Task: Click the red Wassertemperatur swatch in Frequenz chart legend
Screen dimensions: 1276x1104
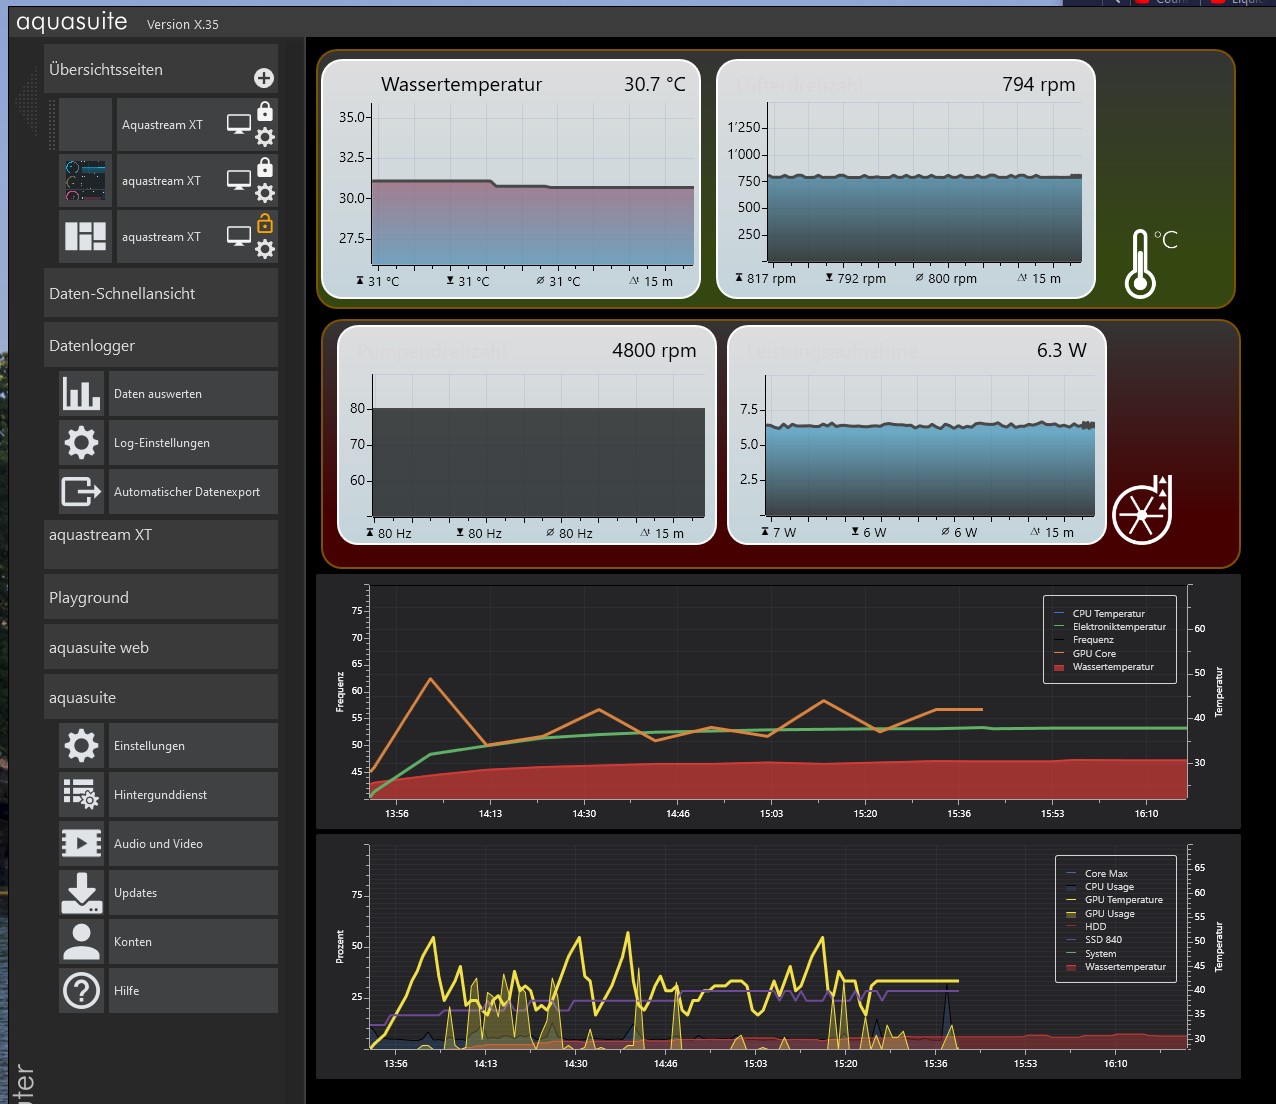Action: click(1059, 667)
